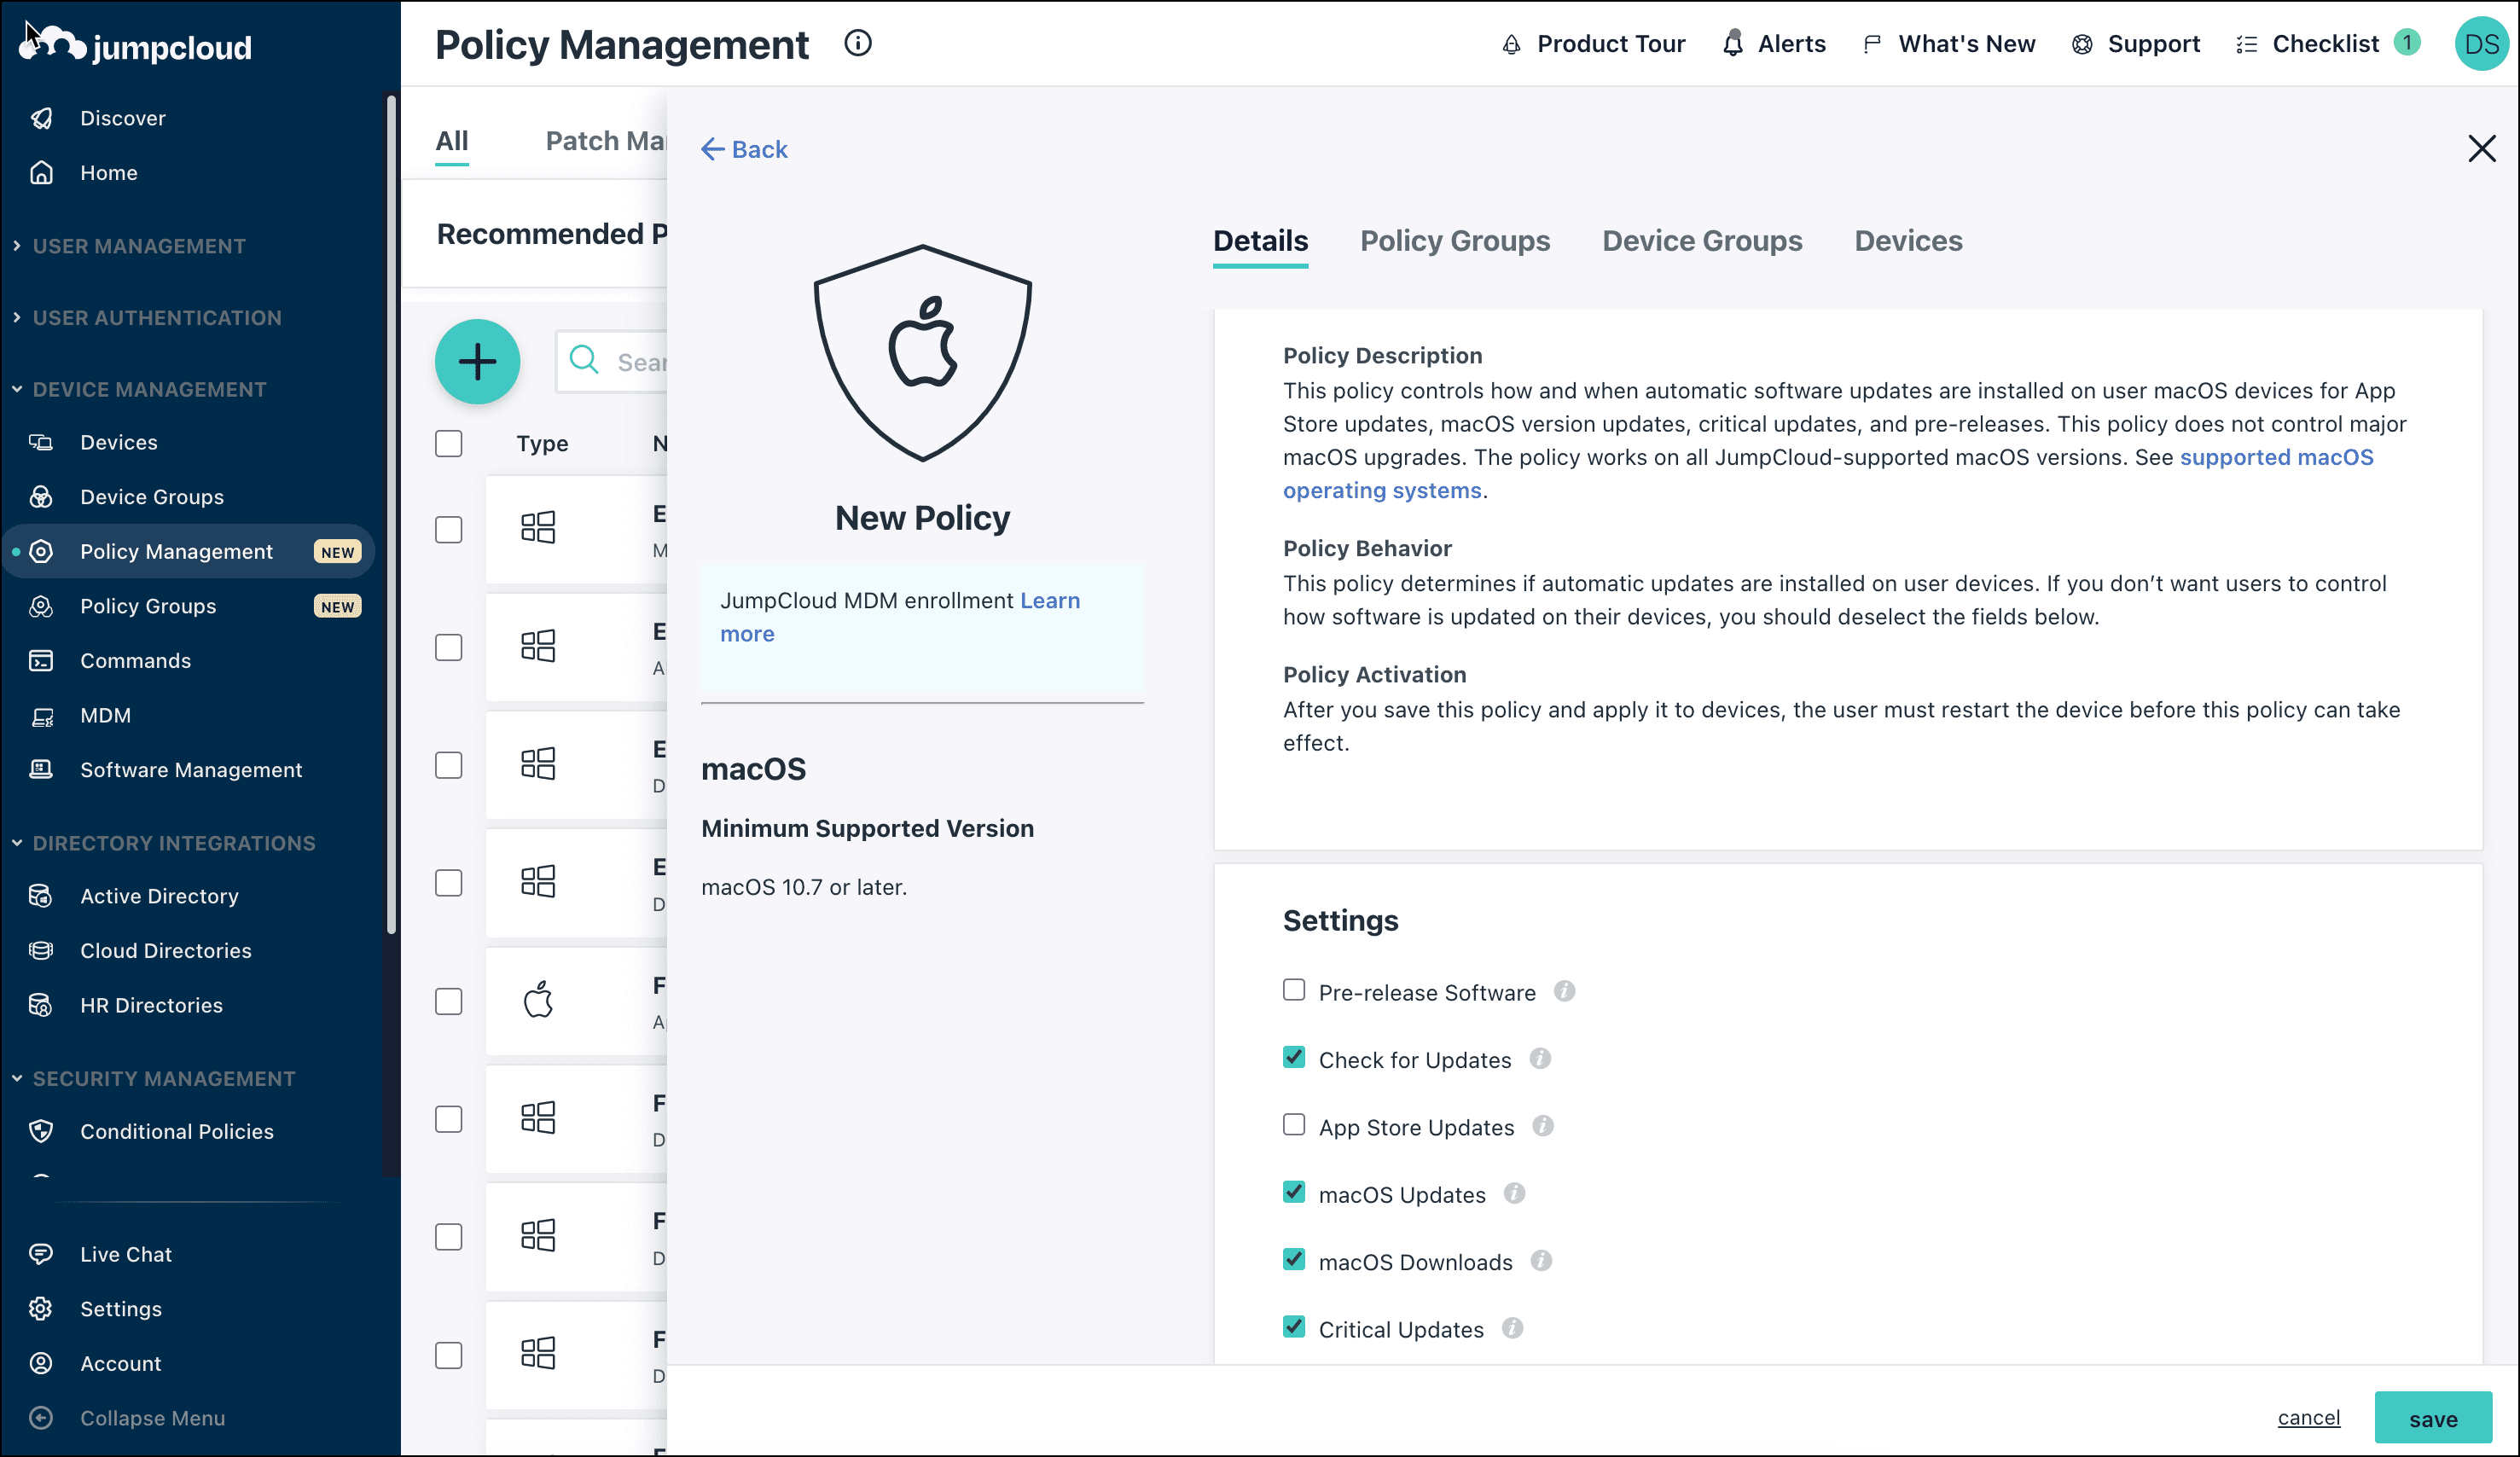
Task: Launch the Product Tour
Action: pyautogui.click(x=1593, y=44)
